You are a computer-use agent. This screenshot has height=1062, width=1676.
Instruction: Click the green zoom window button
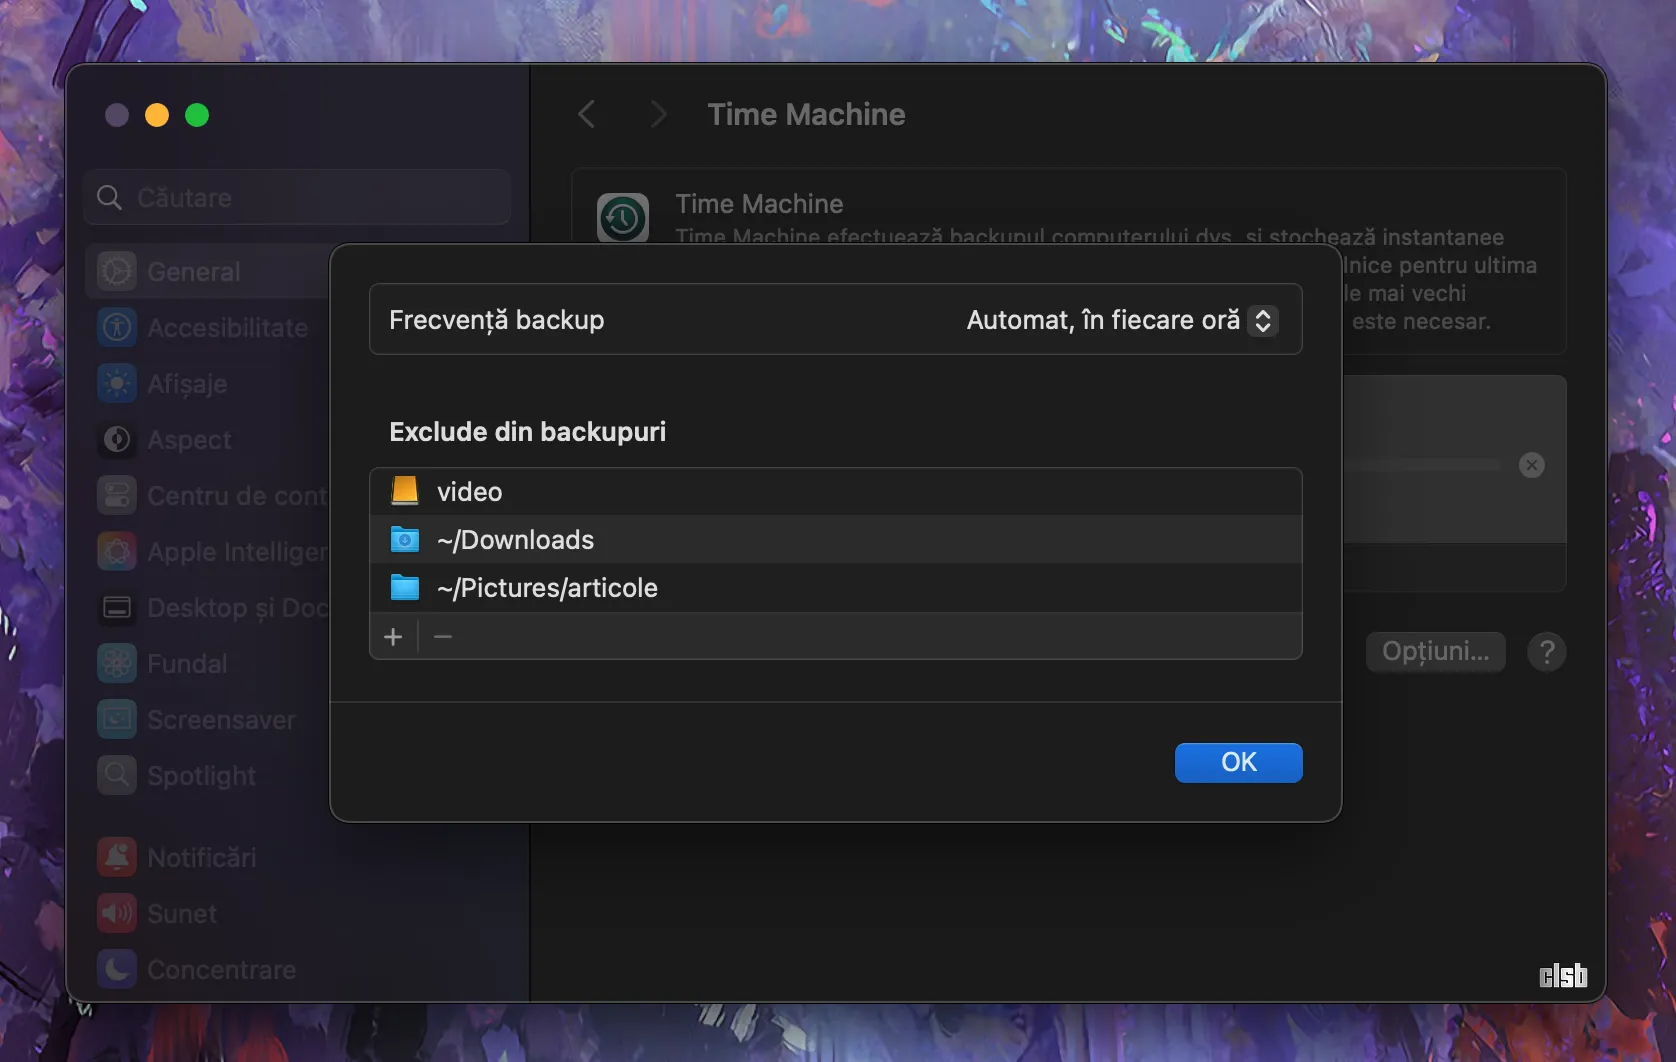tap(197, 115)
